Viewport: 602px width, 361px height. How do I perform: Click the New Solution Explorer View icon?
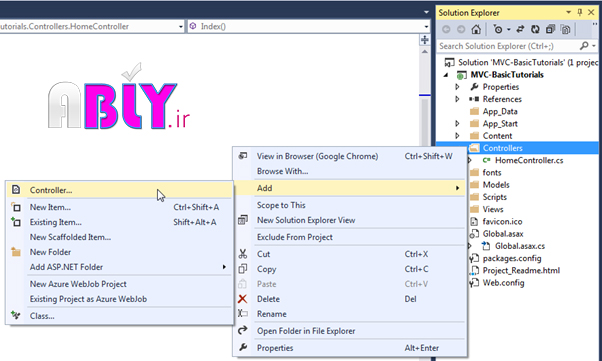243,220
